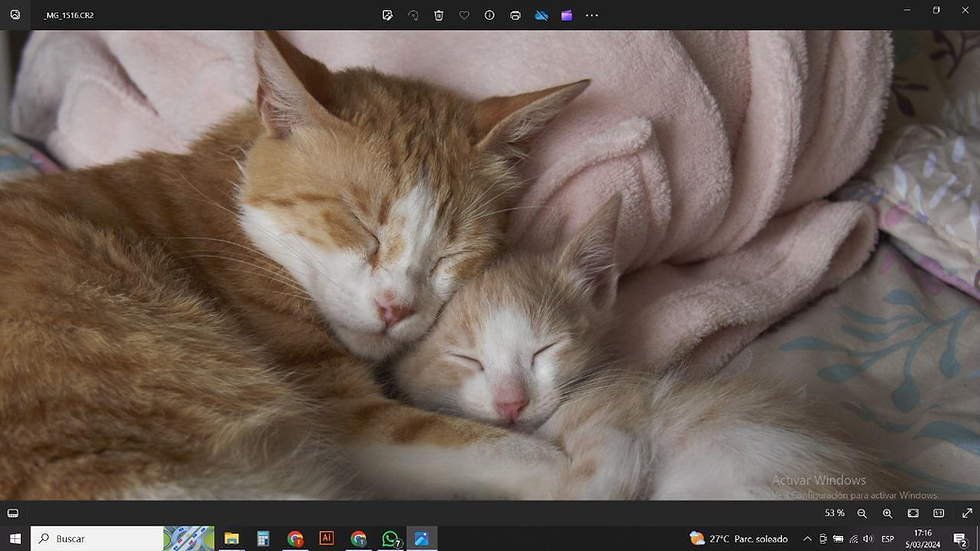Fit the image to the window
The width and height of the screenshot is (980, 551).
click(913, 513)
